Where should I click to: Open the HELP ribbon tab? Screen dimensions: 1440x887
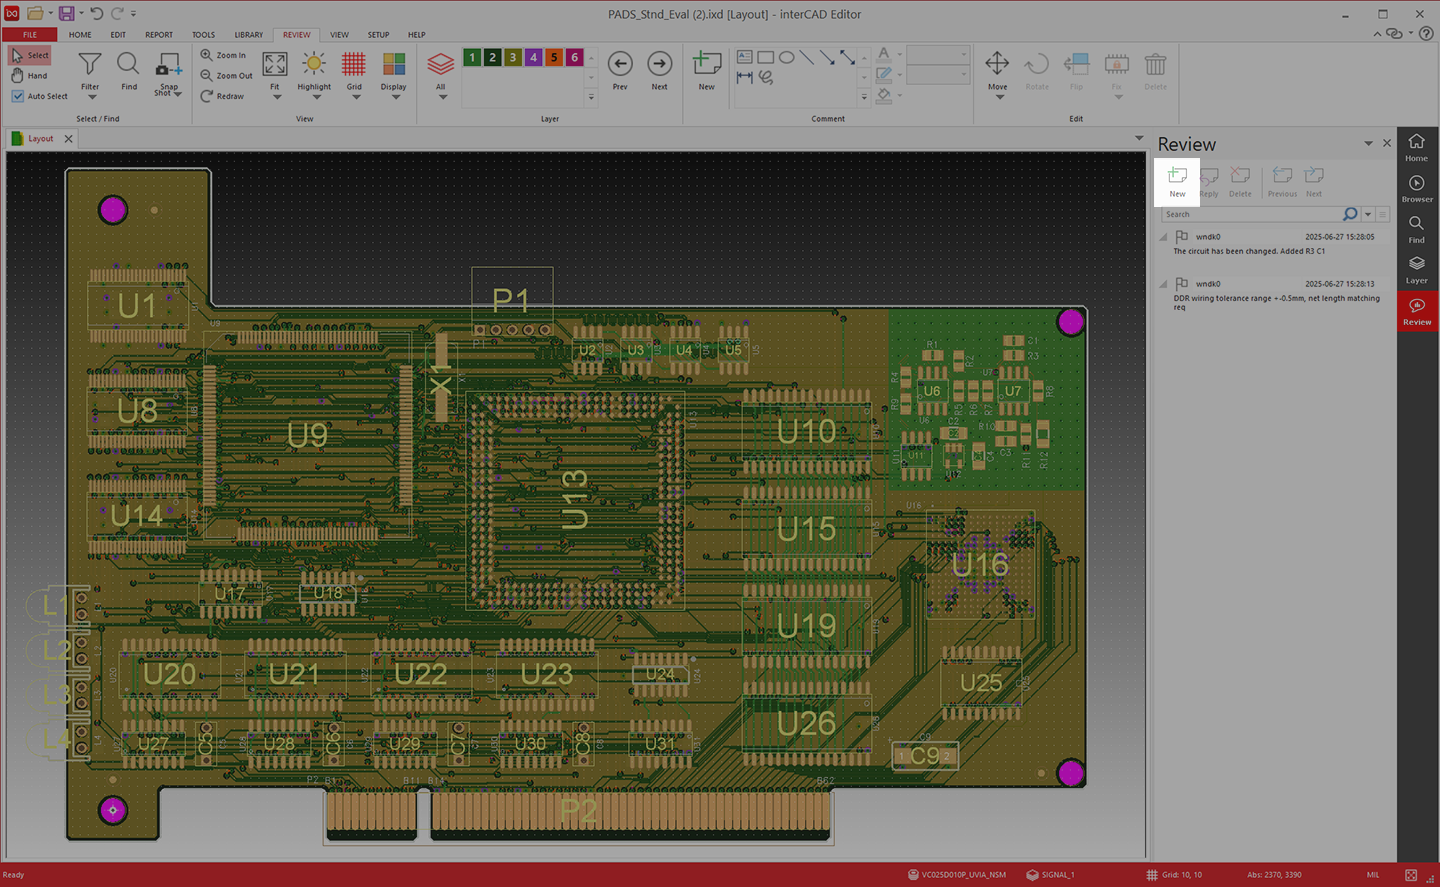416,35
